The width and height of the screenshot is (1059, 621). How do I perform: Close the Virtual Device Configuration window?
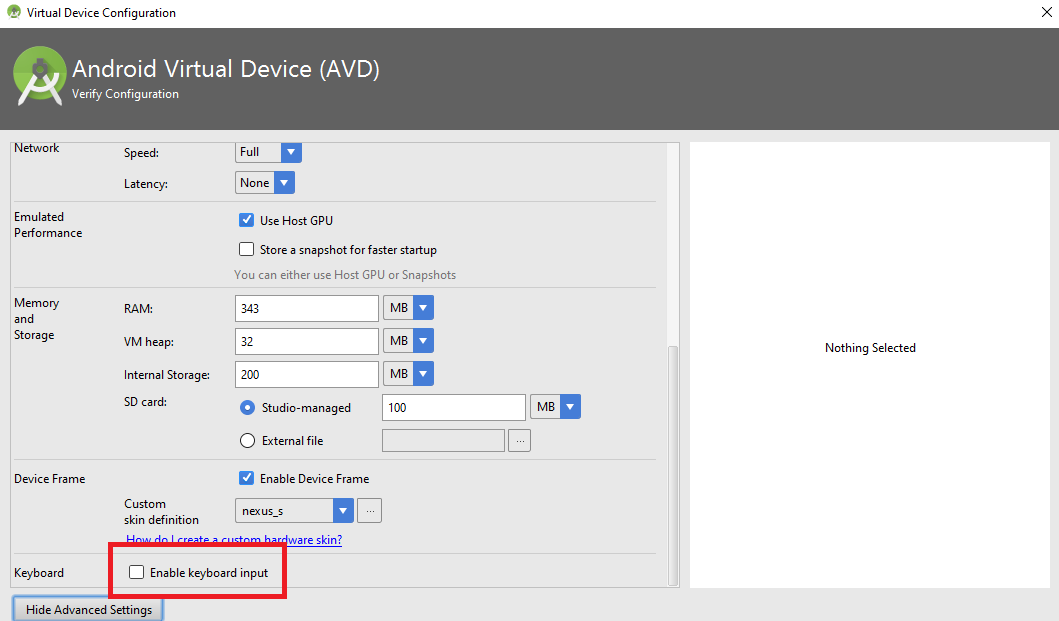coord(1046,12)
